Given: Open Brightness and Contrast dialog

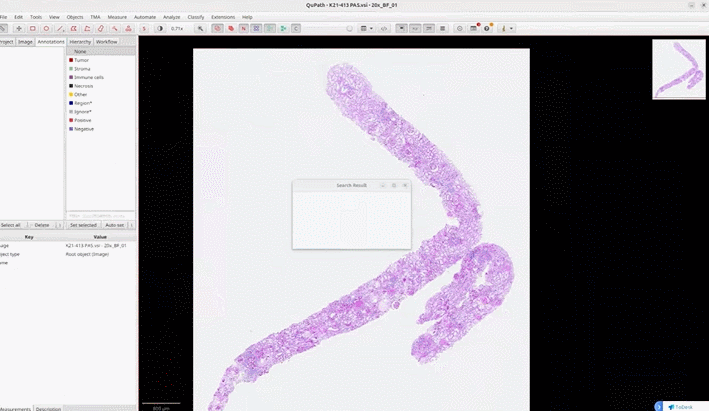Looking at the screenshot, I should click(x=160, y=28).
